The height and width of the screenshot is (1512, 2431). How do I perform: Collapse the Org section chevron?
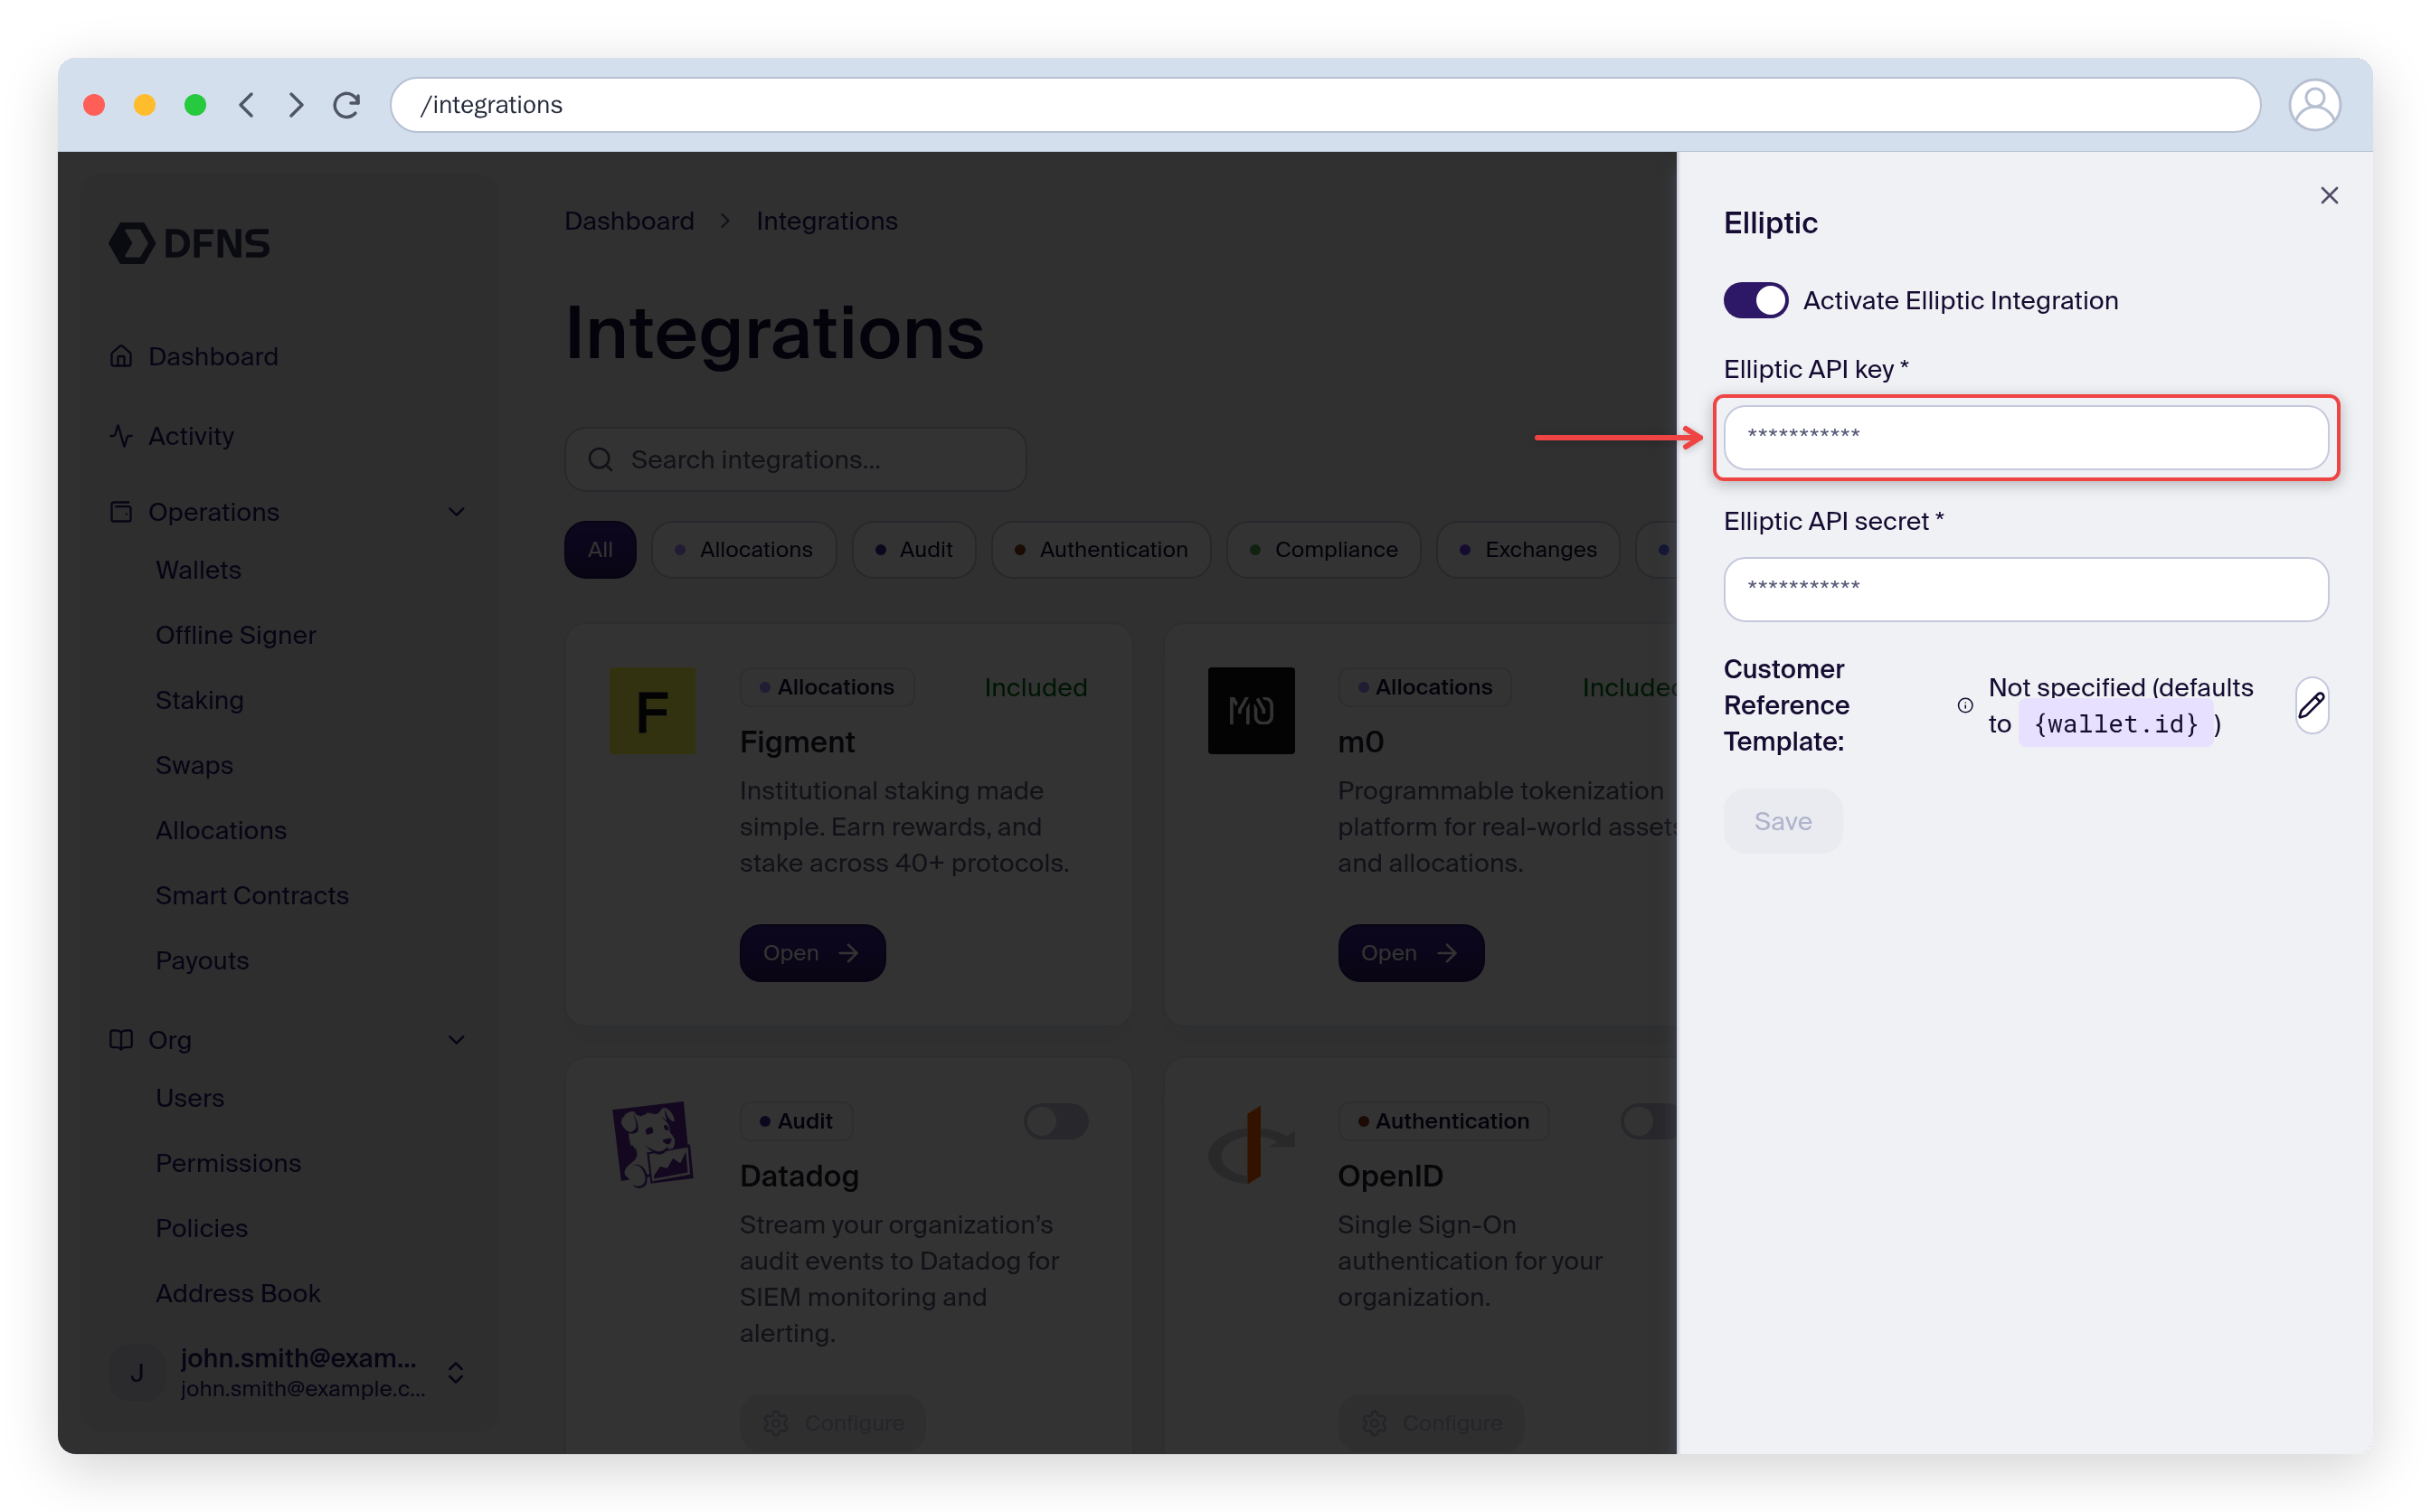click(x=456, y=1040)
